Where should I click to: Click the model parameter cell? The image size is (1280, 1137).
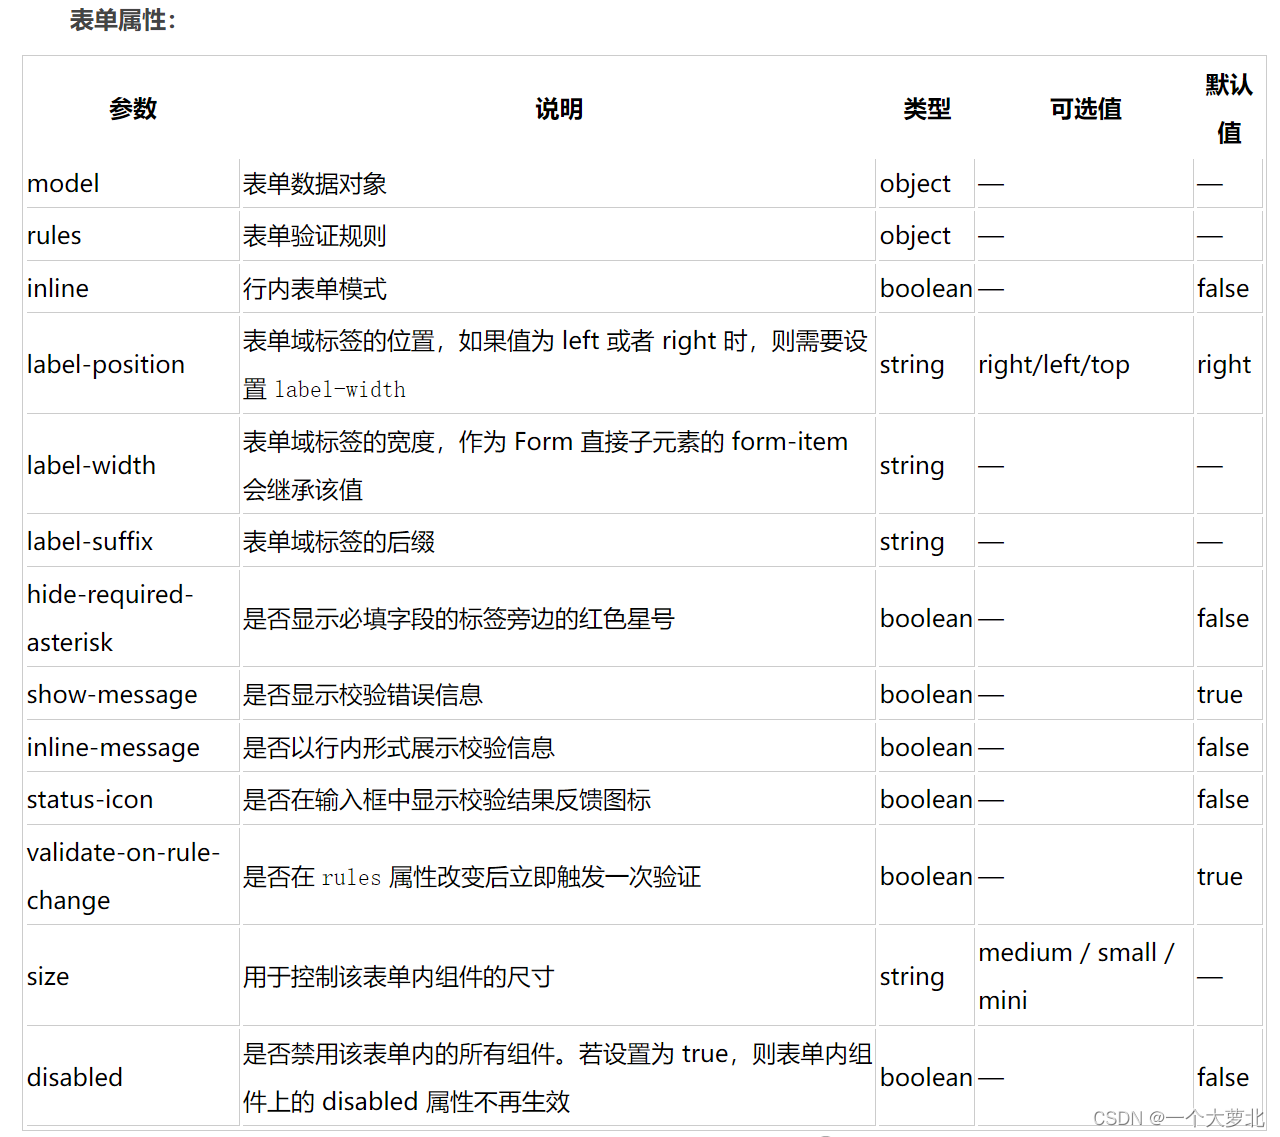pyautogui.click(x=132, y=184)
